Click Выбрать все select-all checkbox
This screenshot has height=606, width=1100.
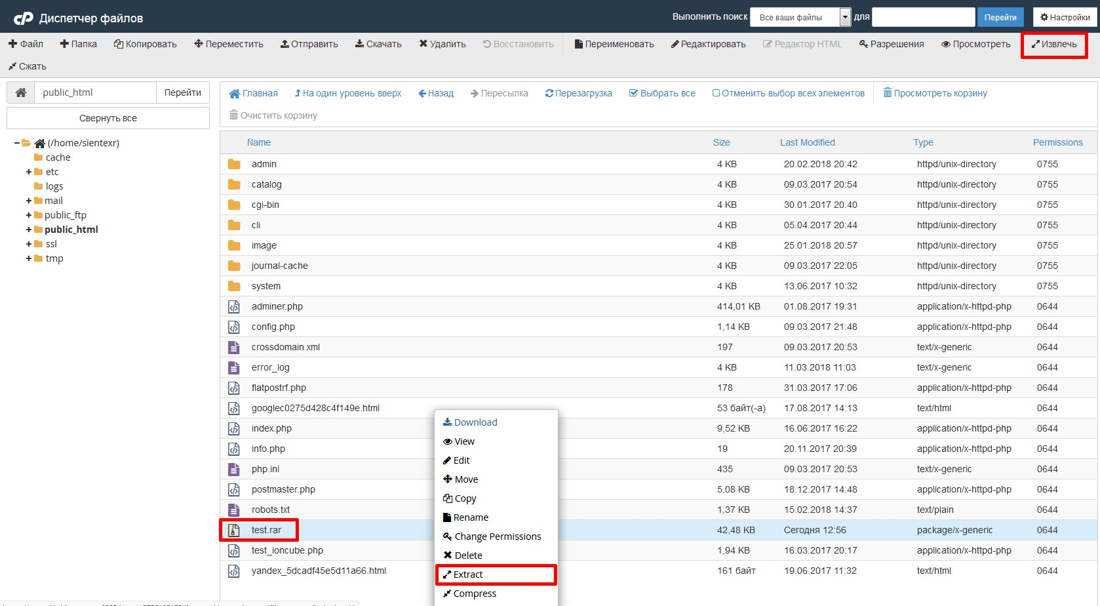pyautogui.click(x=634, y=93)
